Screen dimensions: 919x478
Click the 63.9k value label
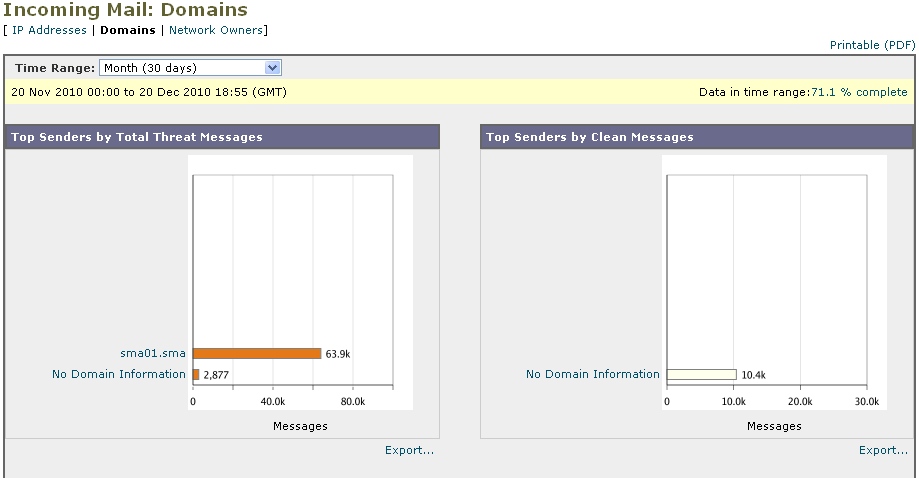tap(338, 354)
